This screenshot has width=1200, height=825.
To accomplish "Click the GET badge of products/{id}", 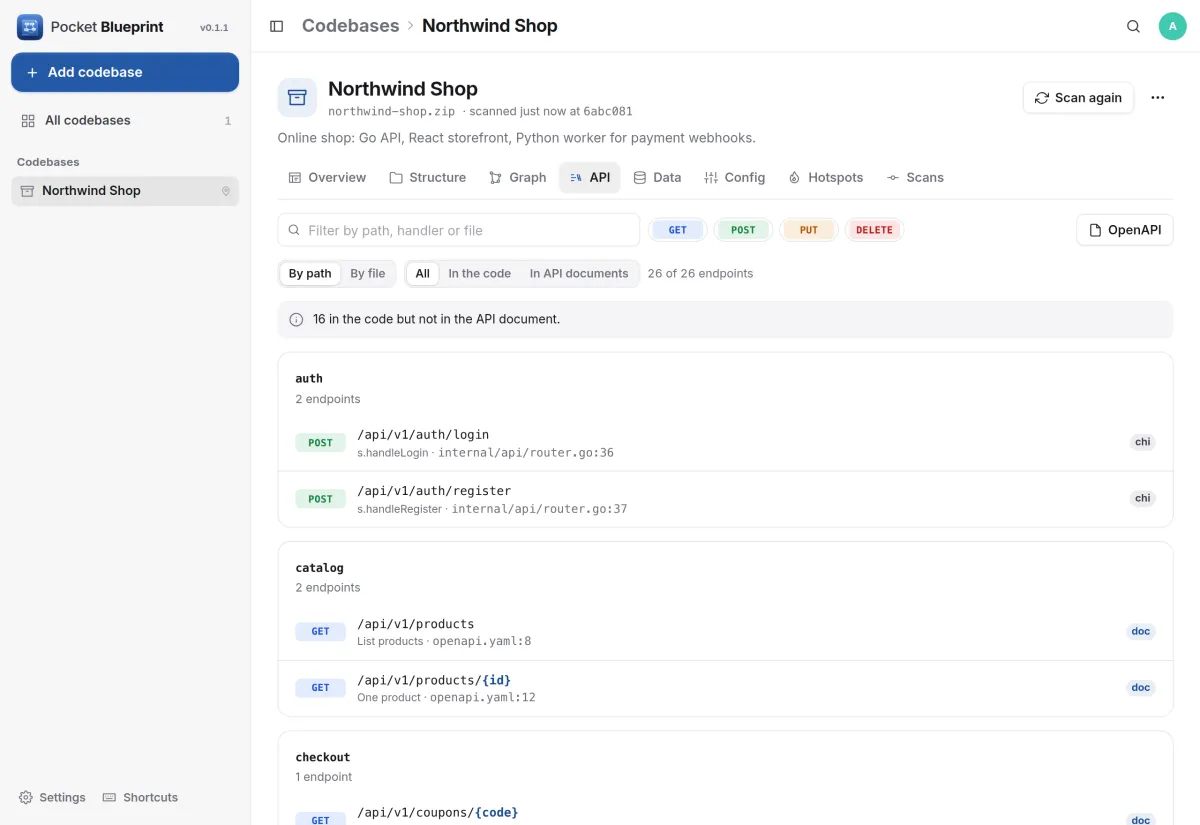I will pos(320,688).
